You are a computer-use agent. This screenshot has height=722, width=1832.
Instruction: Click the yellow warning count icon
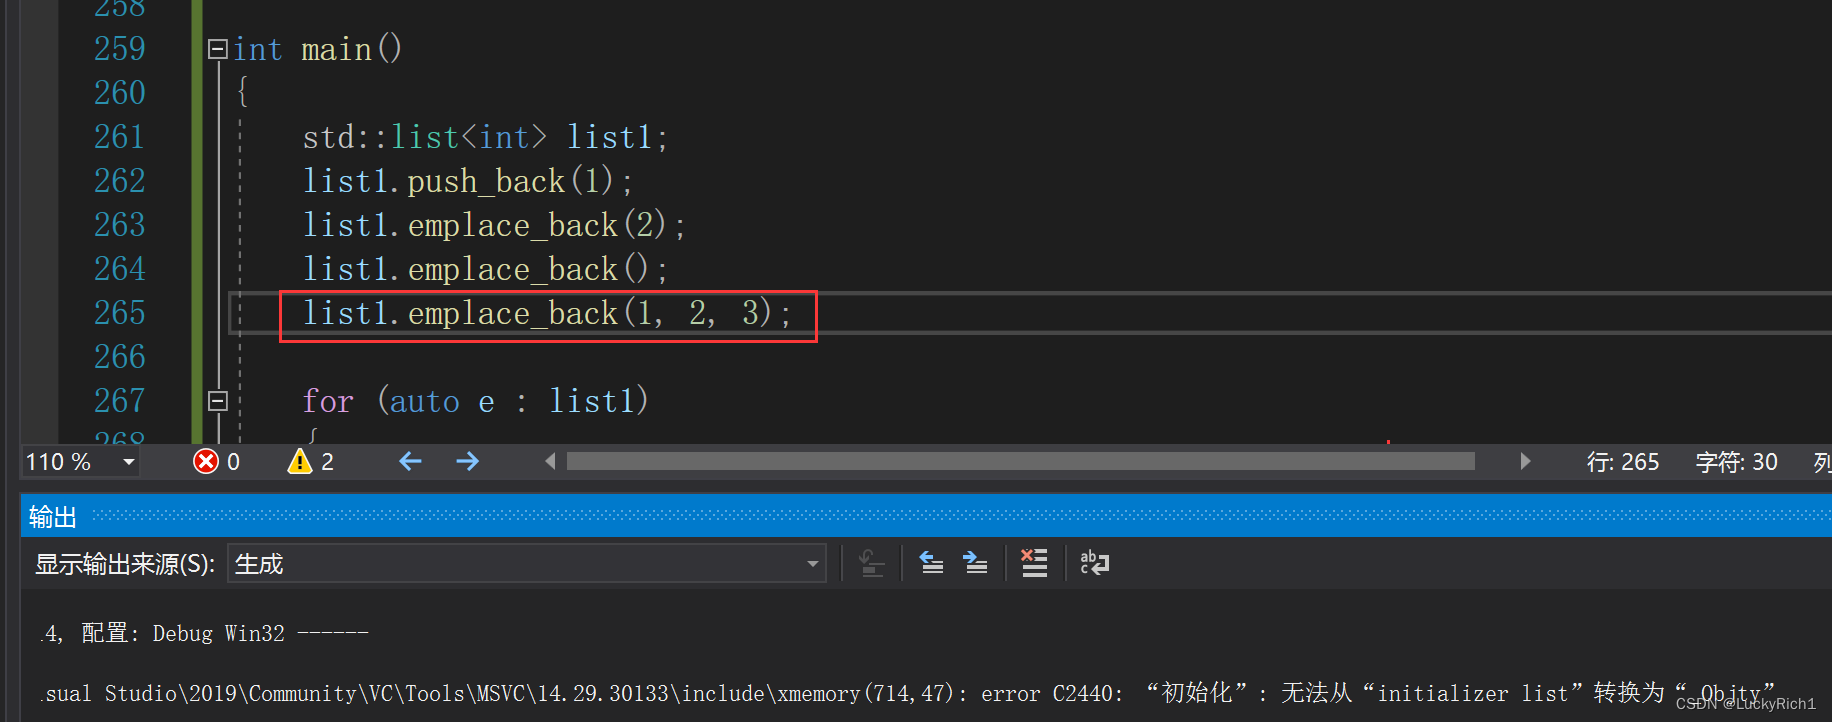pyautogui.click(x=300, y=461)
